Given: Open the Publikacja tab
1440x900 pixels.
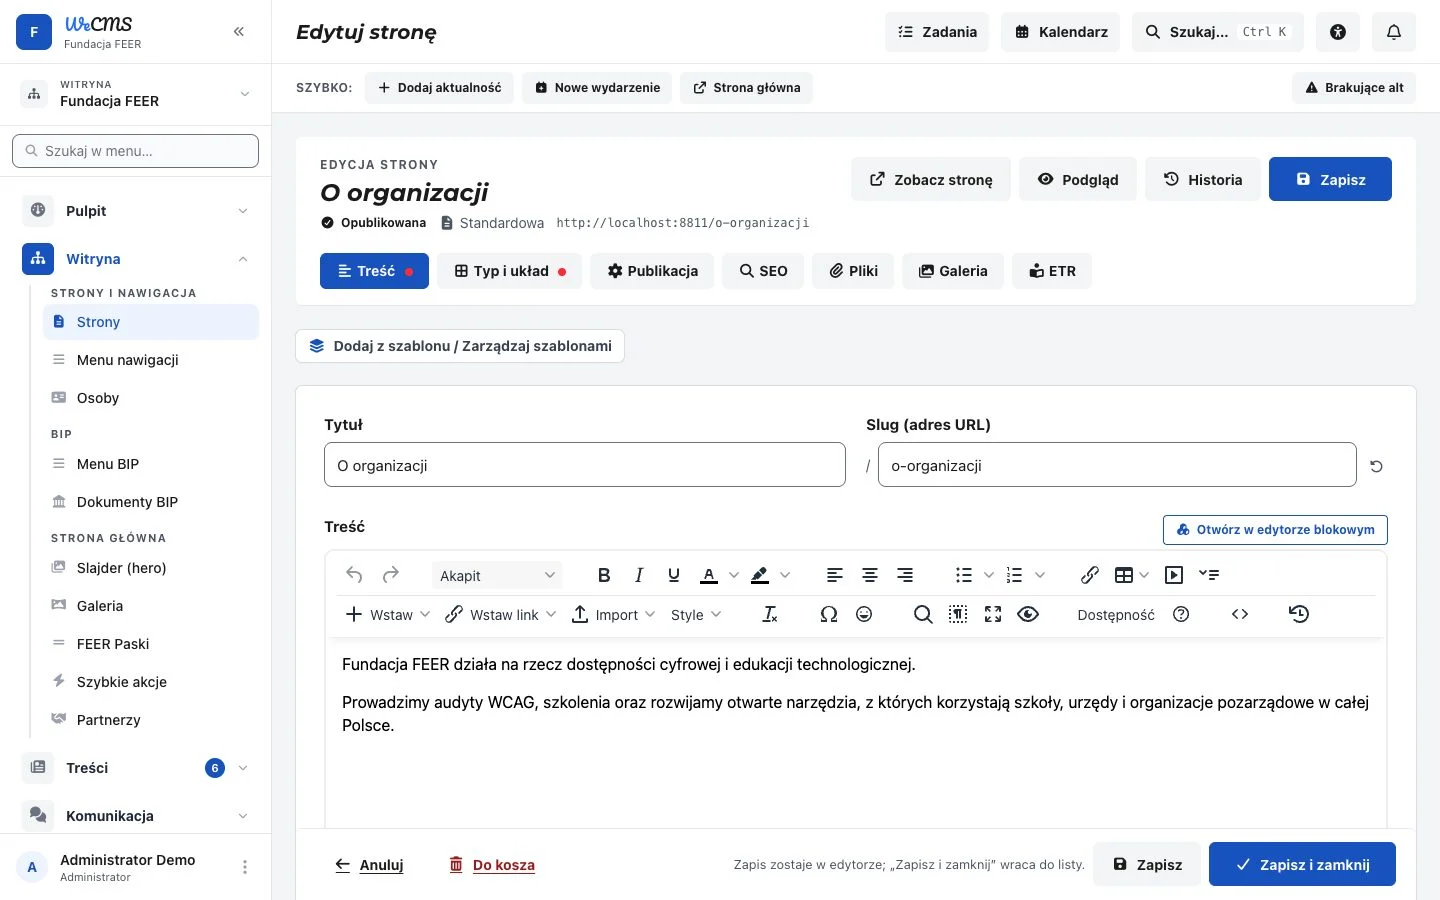Looking at the screenshot, I should click(x=652, y=271).
